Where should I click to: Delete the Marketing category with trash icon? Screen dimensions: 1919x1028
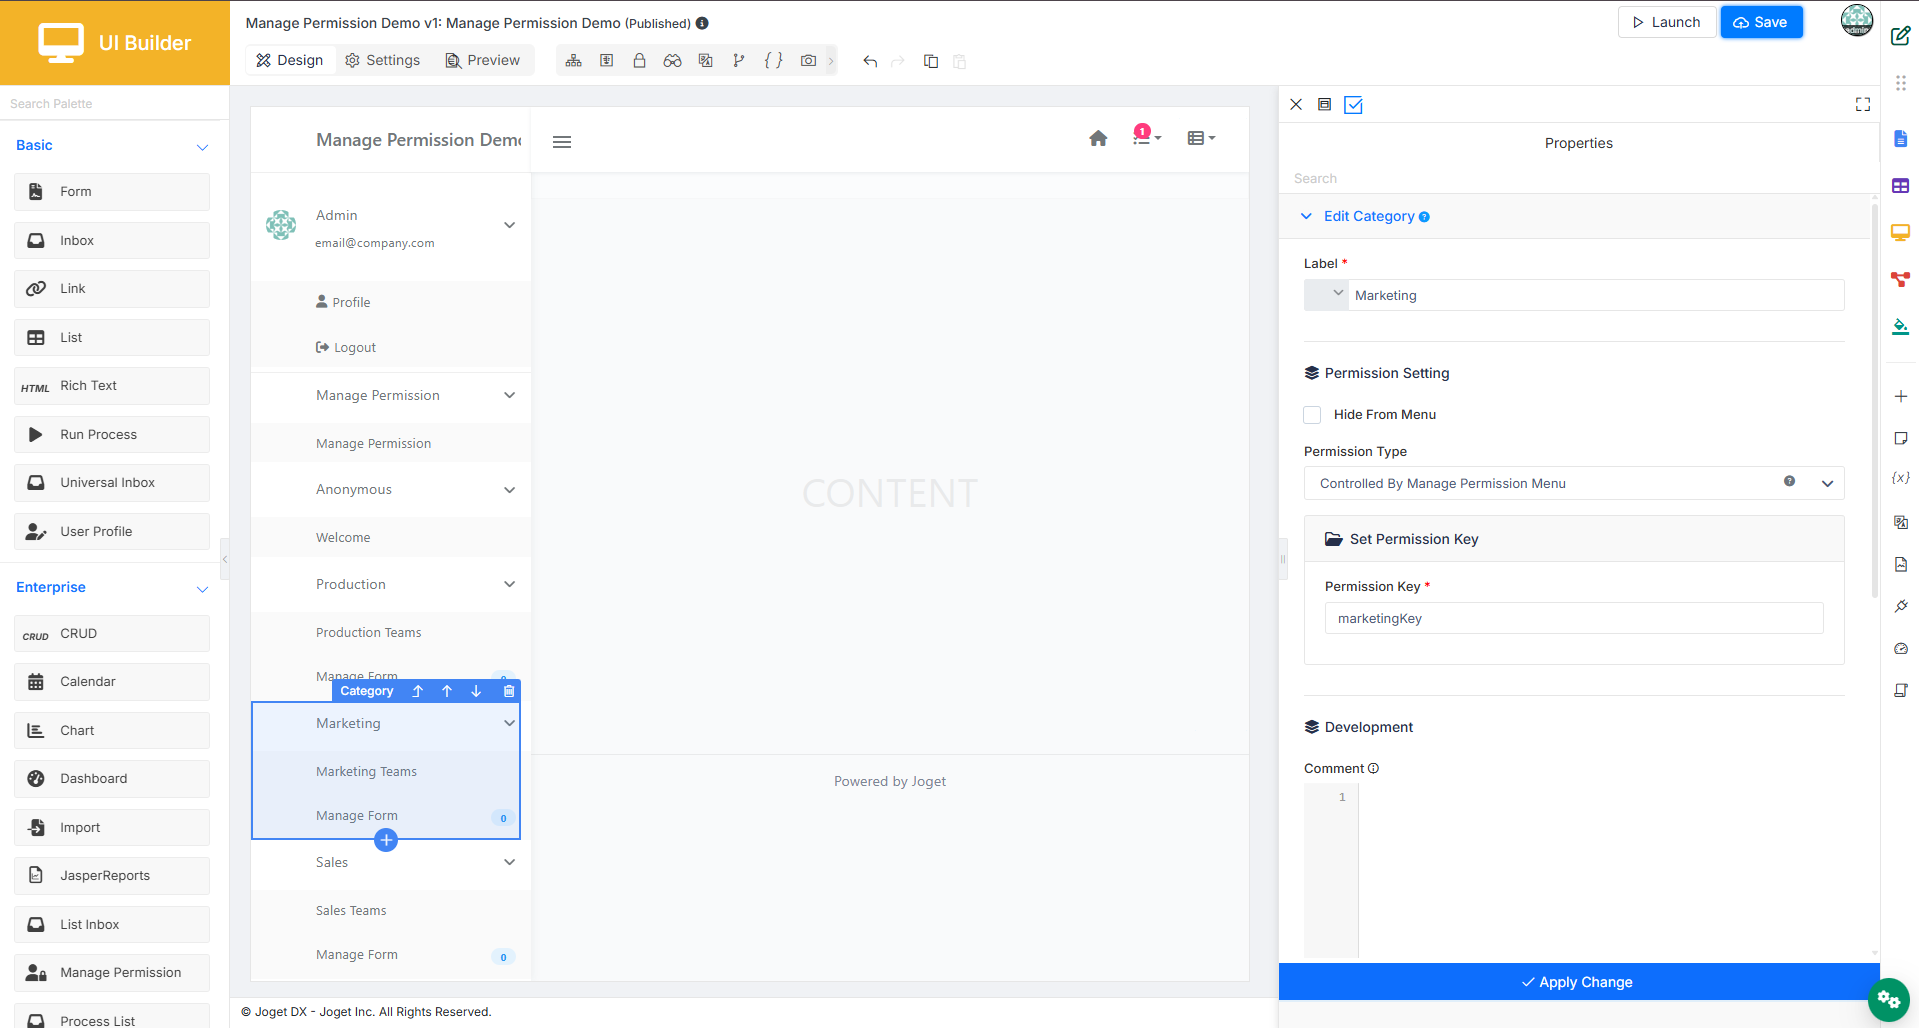click(508, 691)
